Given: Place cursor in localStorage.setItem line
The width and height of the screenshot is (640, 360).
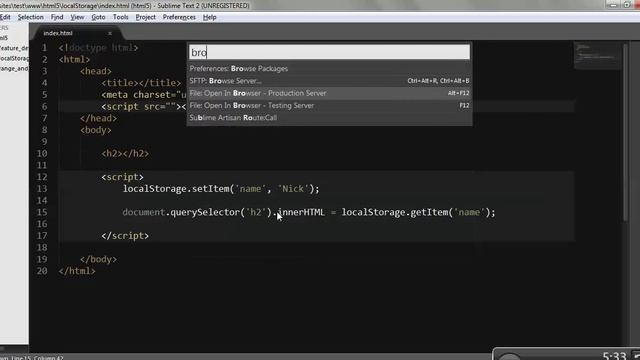Looking at the screenshot, I should point(221,189).
